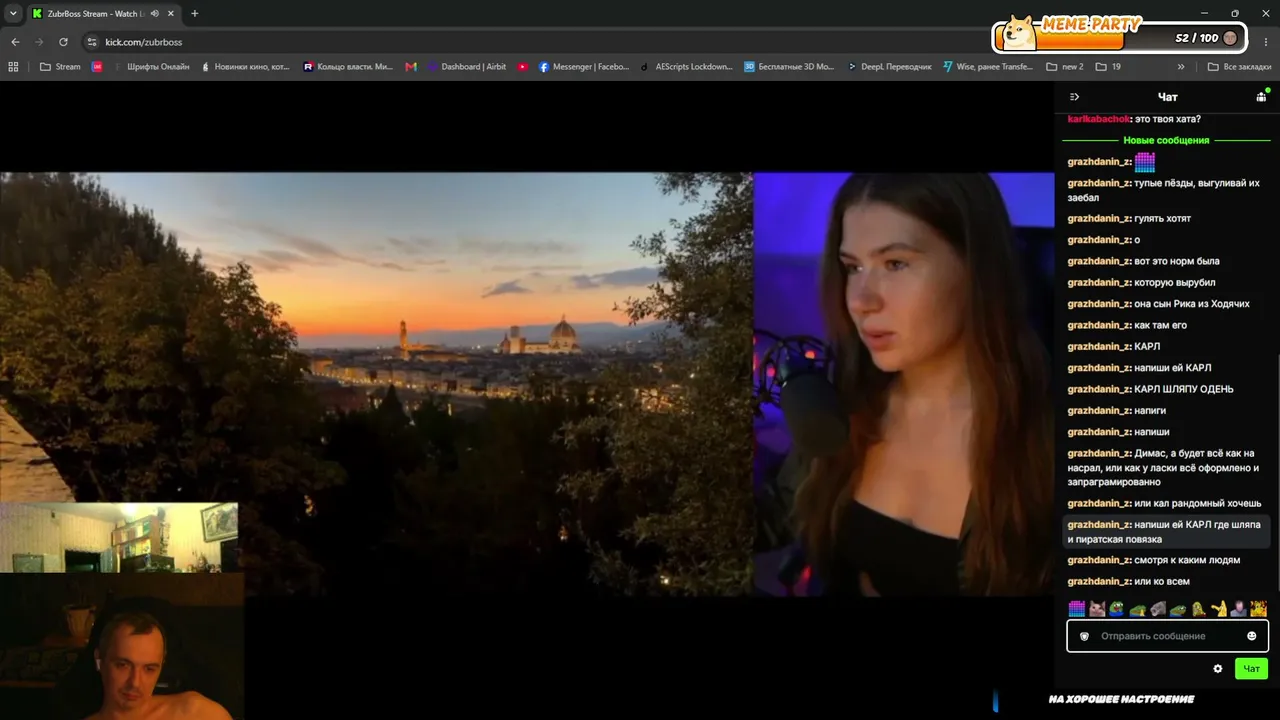Screen dimensions: 1280x720
Task: Click the karikabachok username in chat
Action: click(1098, 119)
